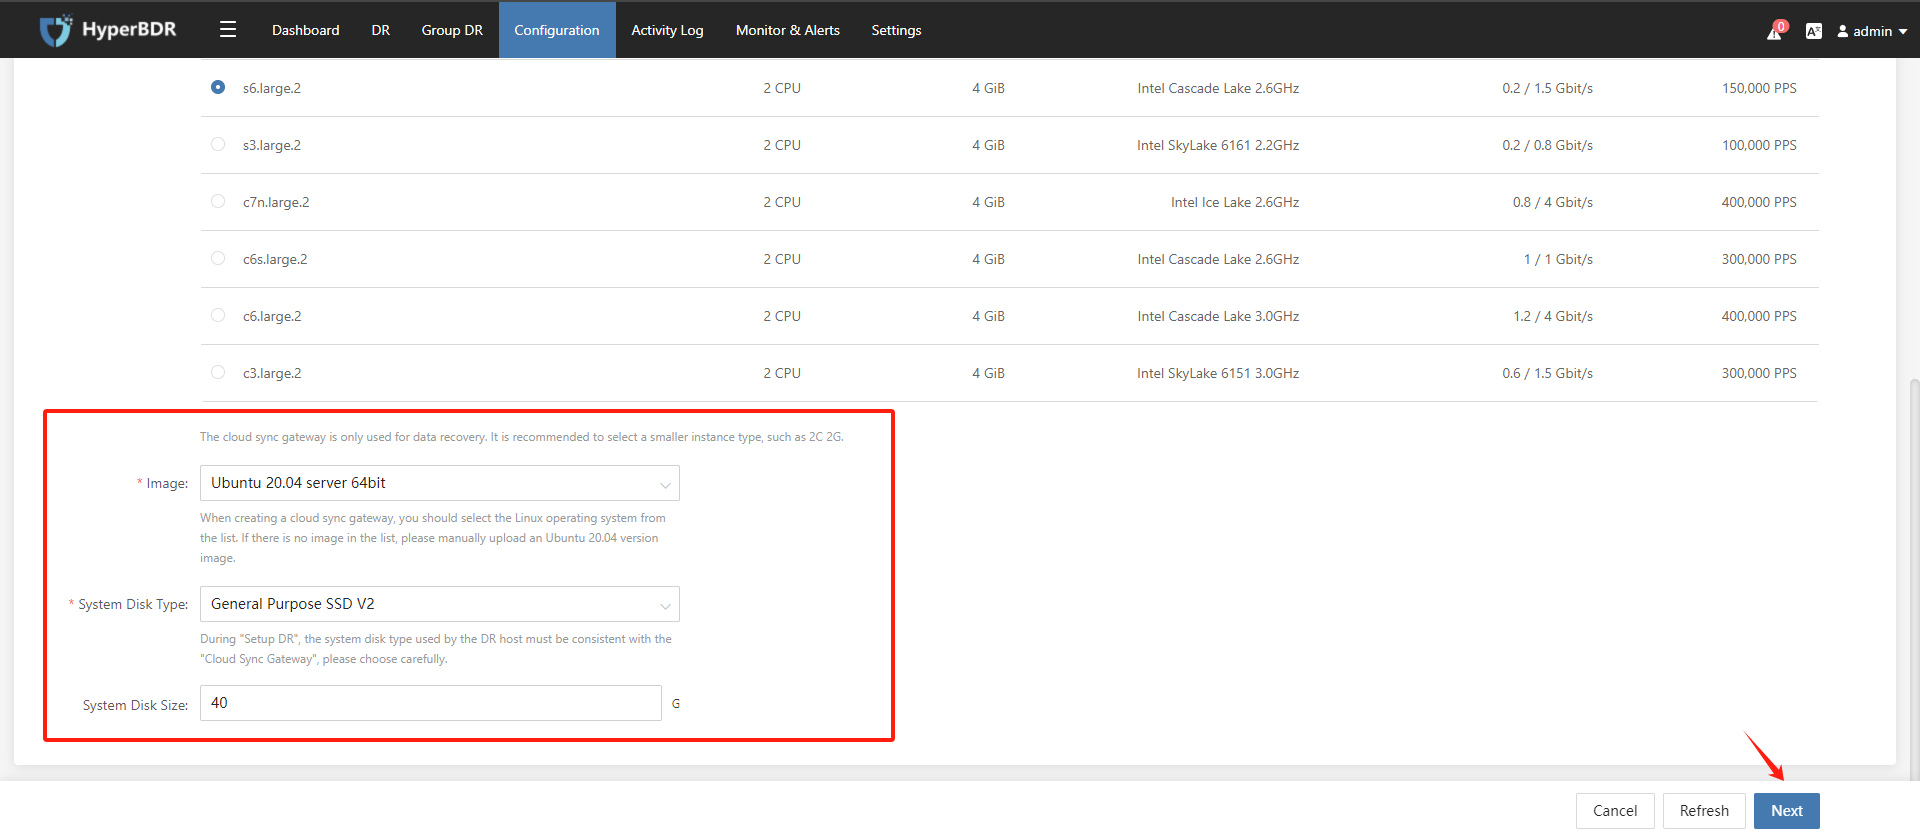The height and width of the screenshot is (840, 1920).
Task: Select the c6.large.2 radio button
Action: pos(218,315)
